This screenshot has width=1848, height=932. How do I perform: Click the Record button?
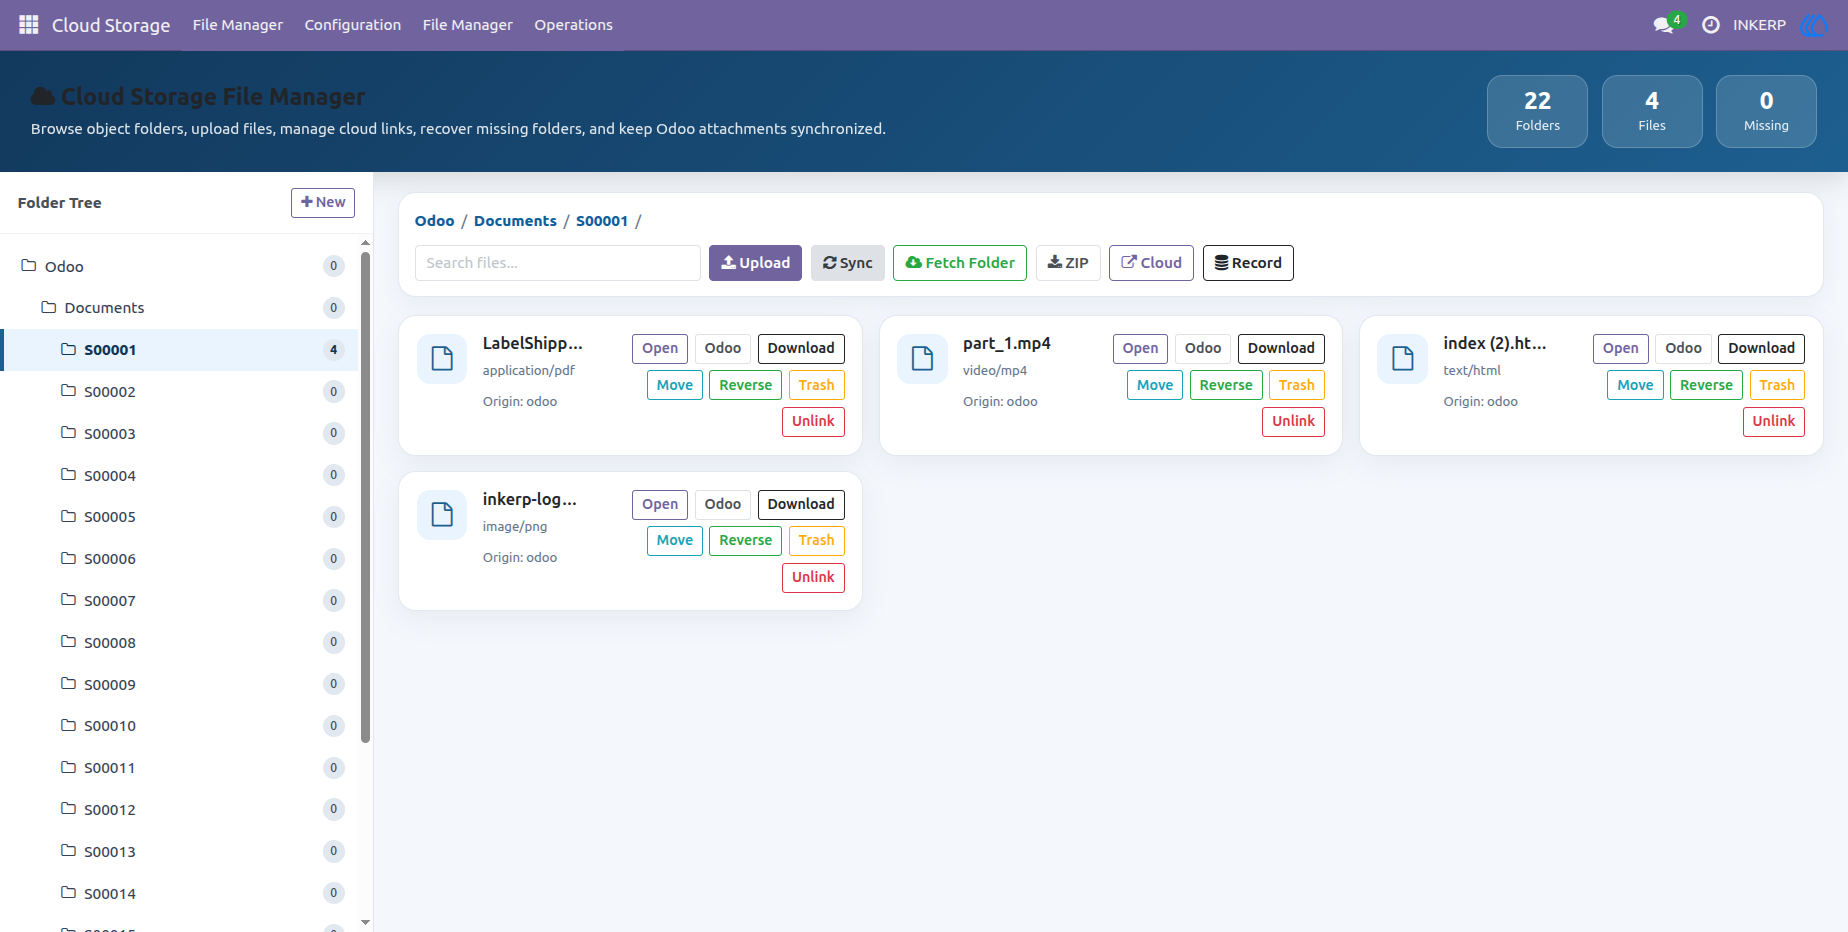[1248, 263]
